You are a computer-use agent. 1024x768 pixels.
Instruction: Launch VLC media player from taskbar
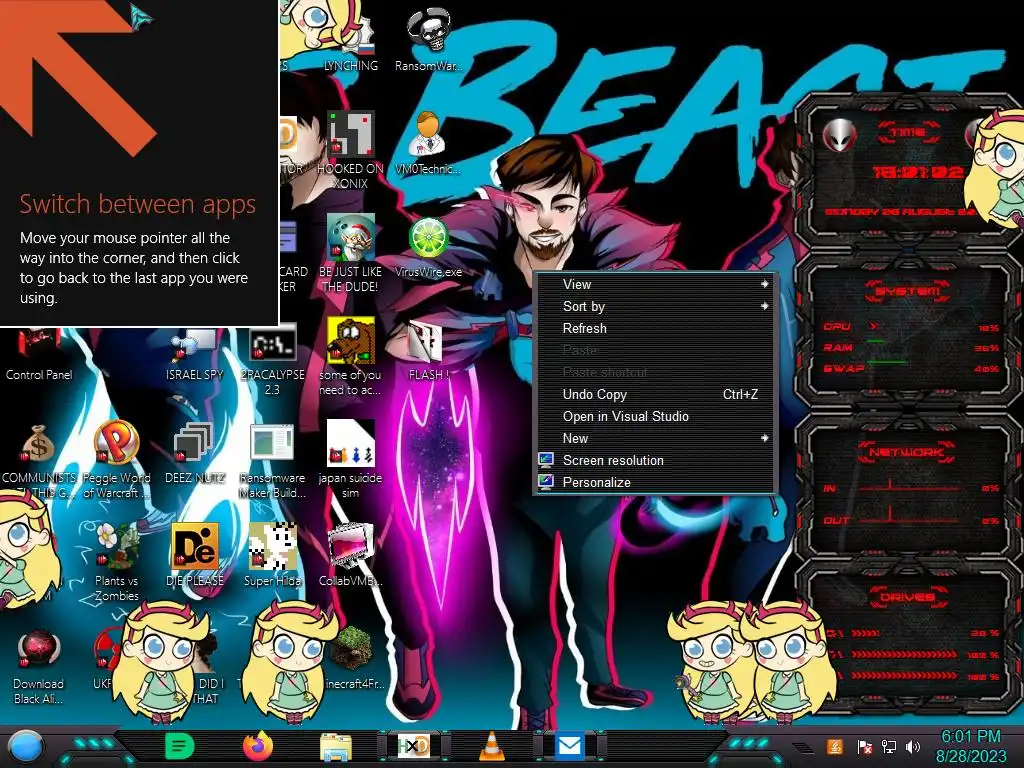[x=492, y=746]
